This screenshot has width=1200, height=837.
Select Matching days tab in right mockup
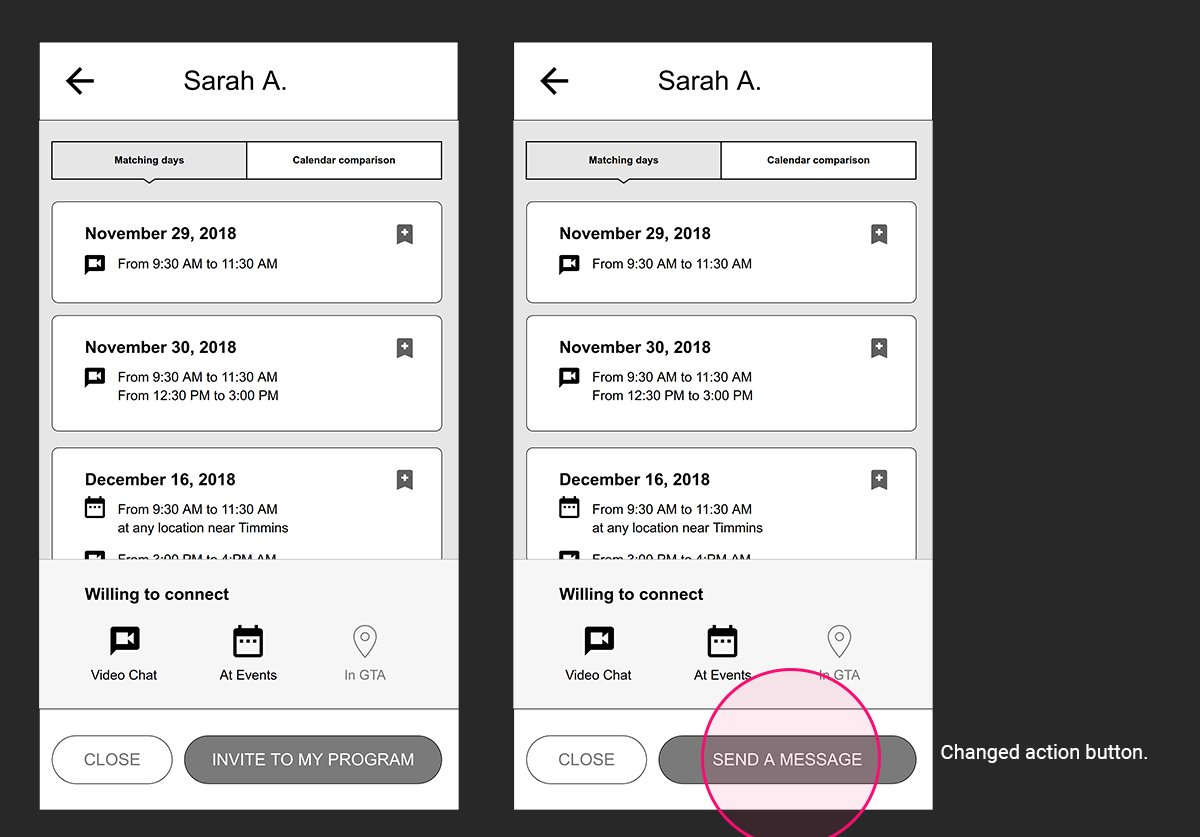[x=623, y=160]
